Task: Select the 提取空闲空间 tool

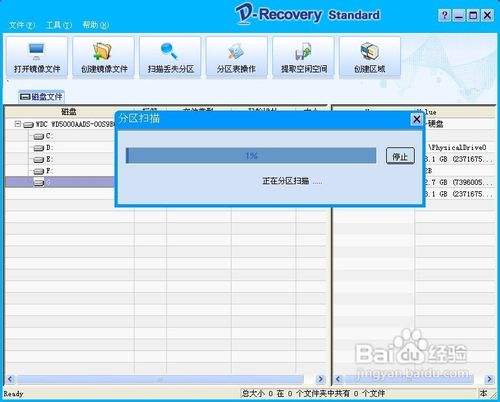Action: click(303, 57)
